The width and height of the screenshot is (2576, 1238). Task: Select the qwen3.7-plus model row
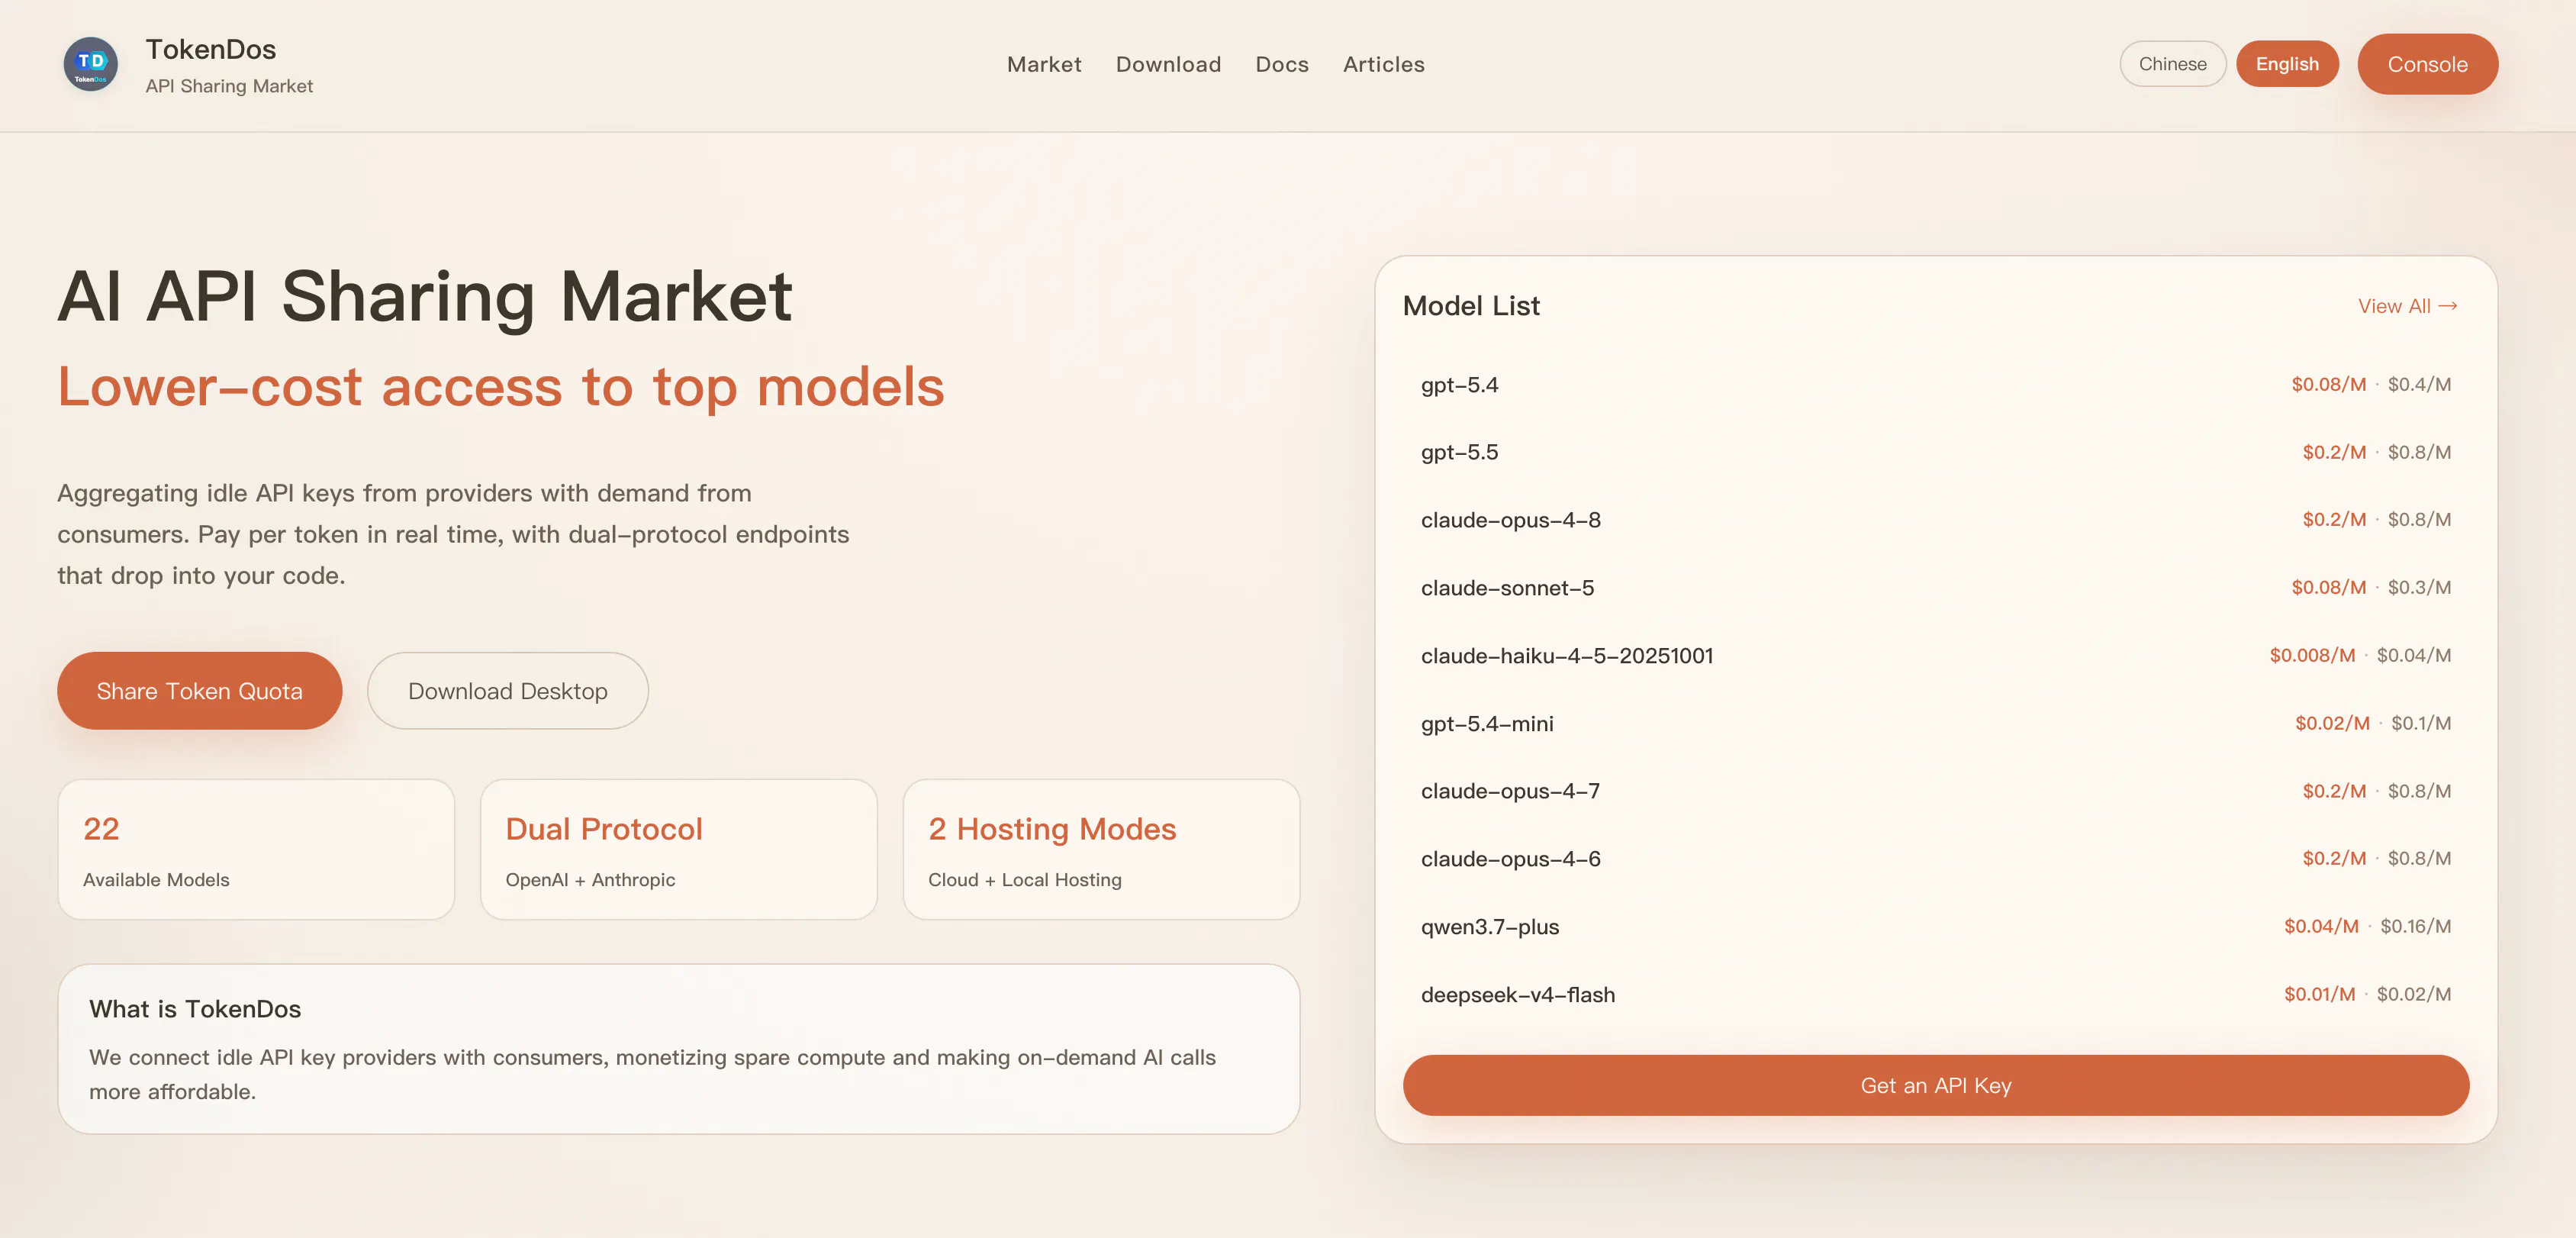tap(1935, 926)
